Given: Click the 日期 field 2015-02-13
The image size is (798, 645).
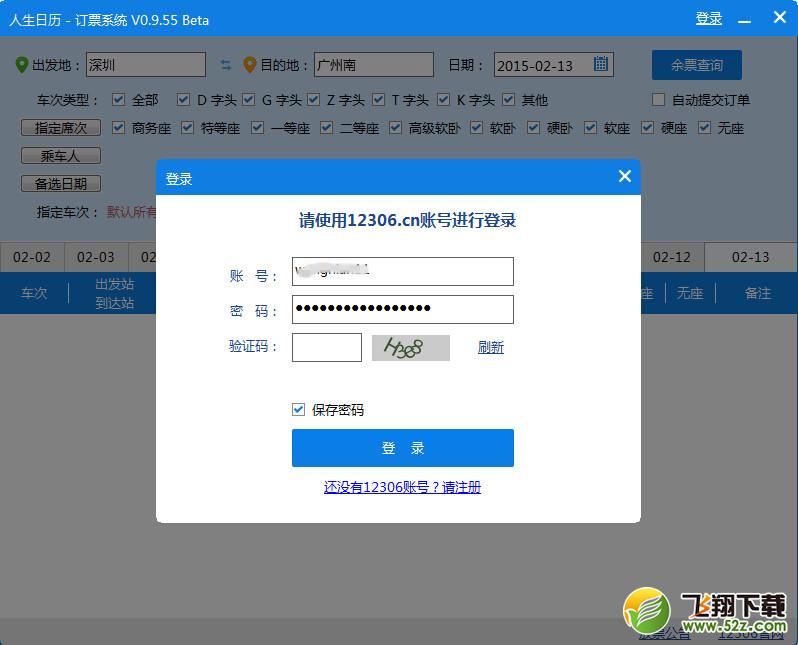Looking at the screenshot, I should point(554,65).
